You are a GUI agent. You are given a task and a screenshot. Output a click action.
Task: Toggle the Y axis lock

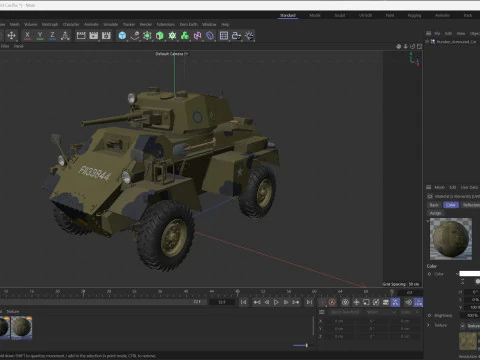click(x=40, y=36)
